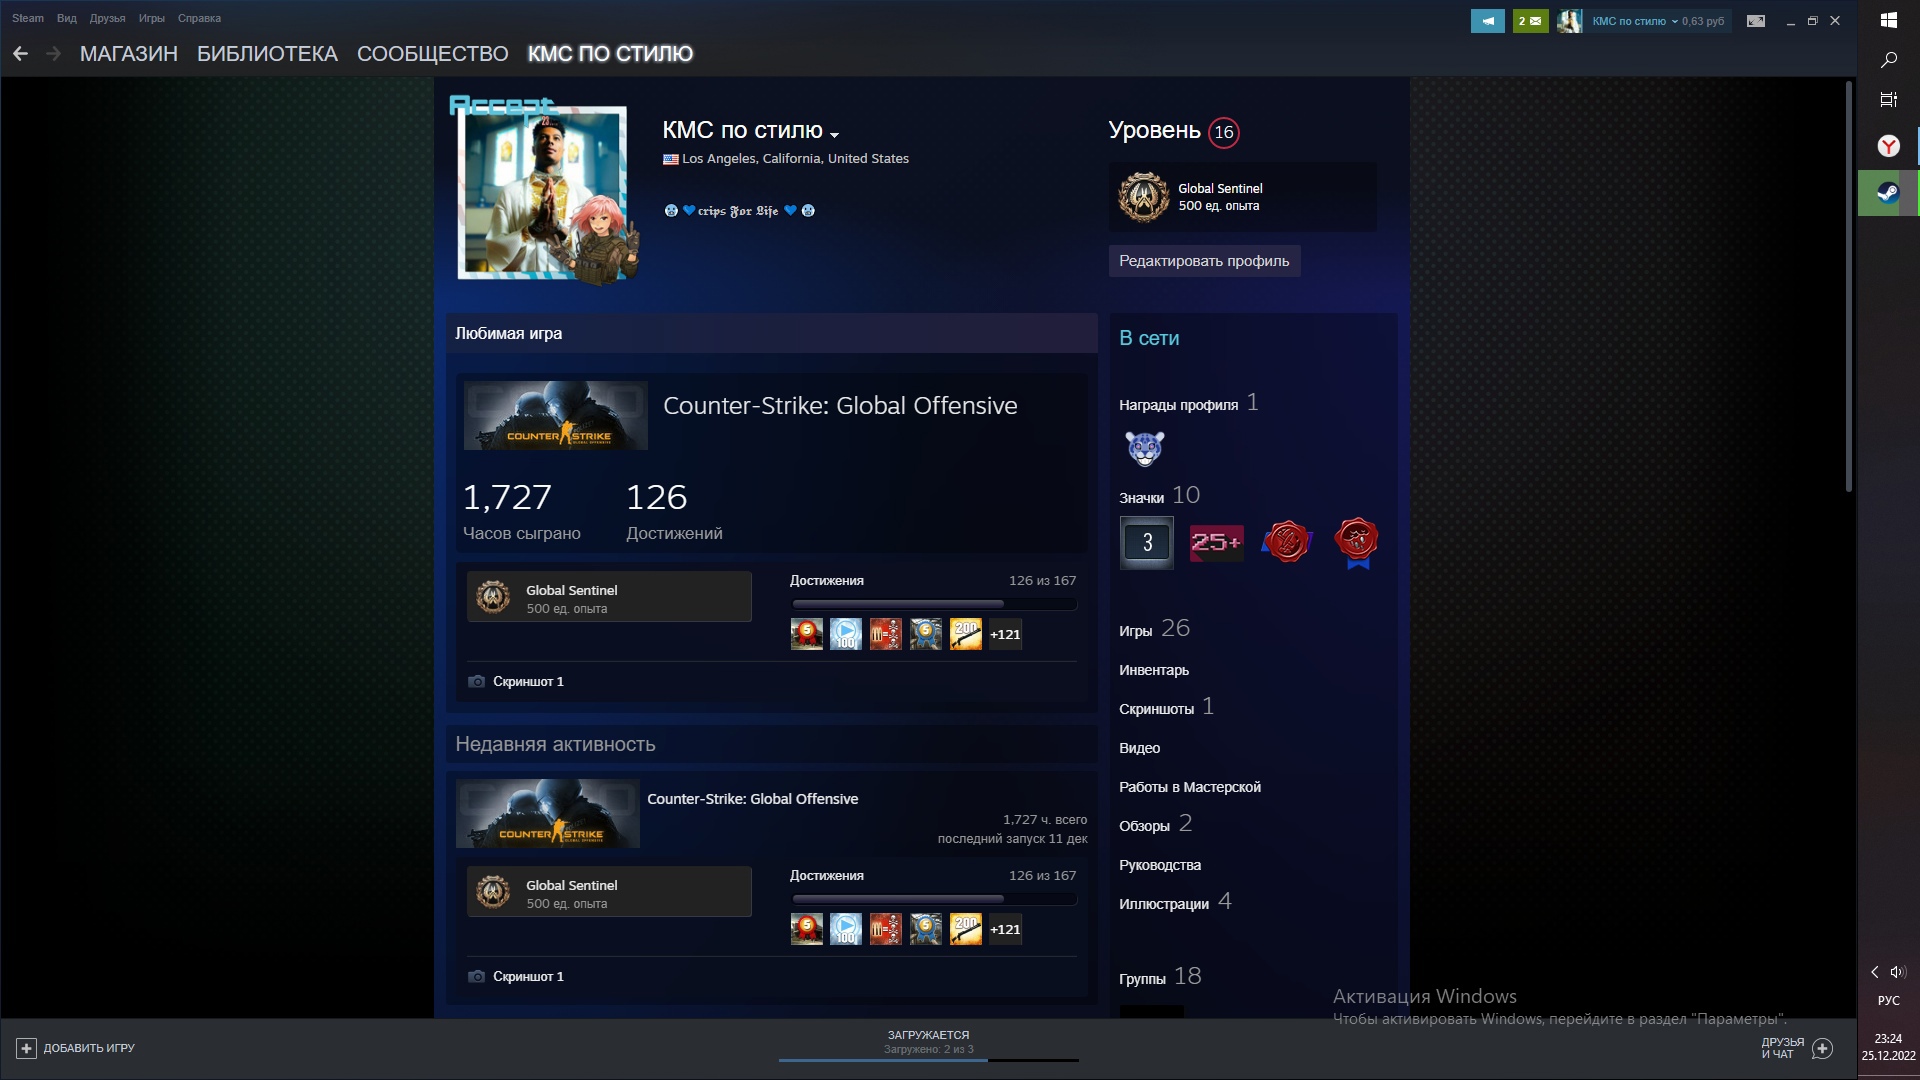This screenshot has width=1920, height=1080.
Task: Click ДОБАВИТЬ ИГРУ button
Action: (x=76, y=1048)
